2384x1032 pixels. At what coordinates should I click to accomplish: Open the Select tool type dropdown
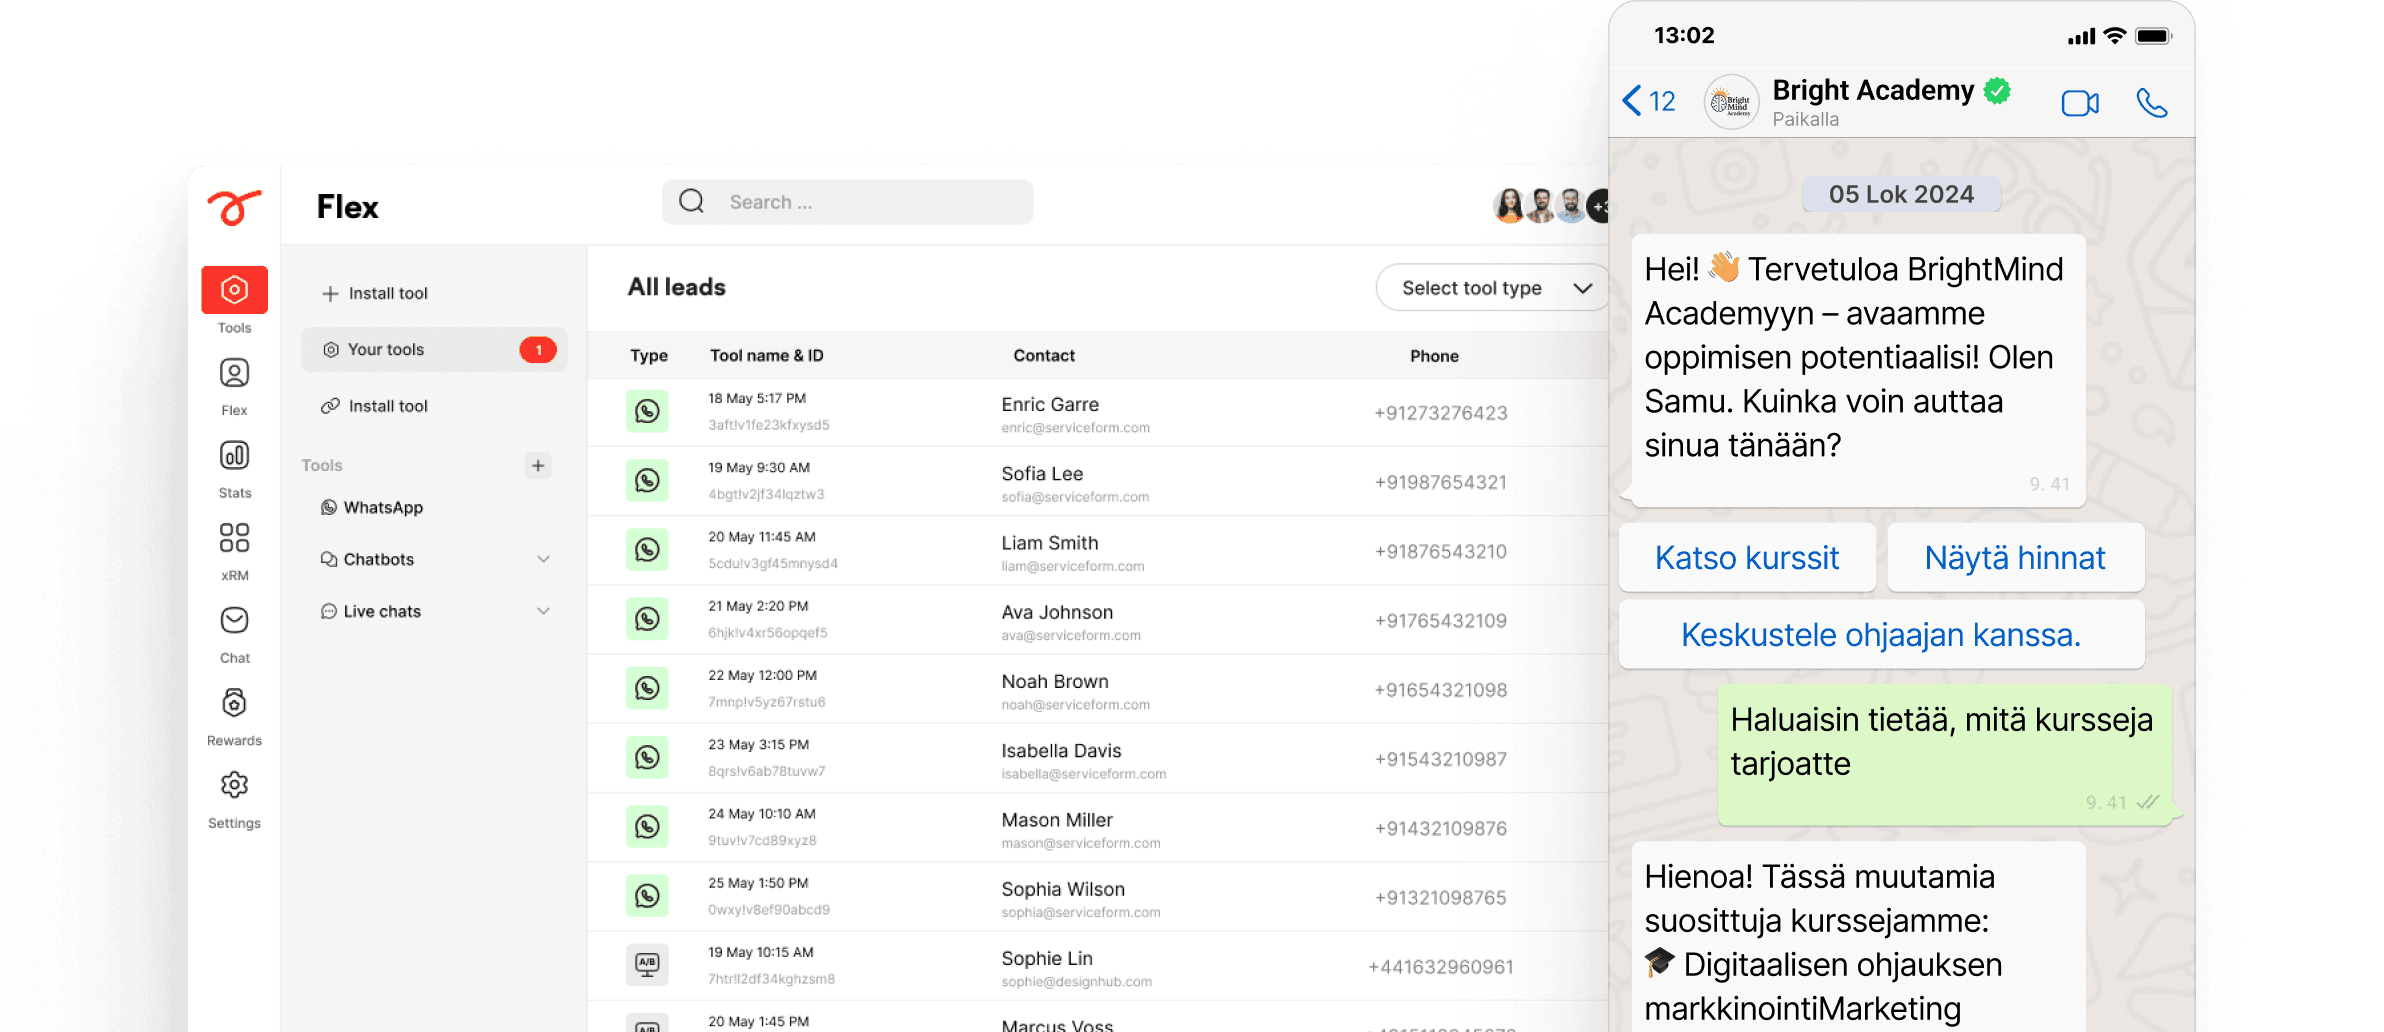1494,288
